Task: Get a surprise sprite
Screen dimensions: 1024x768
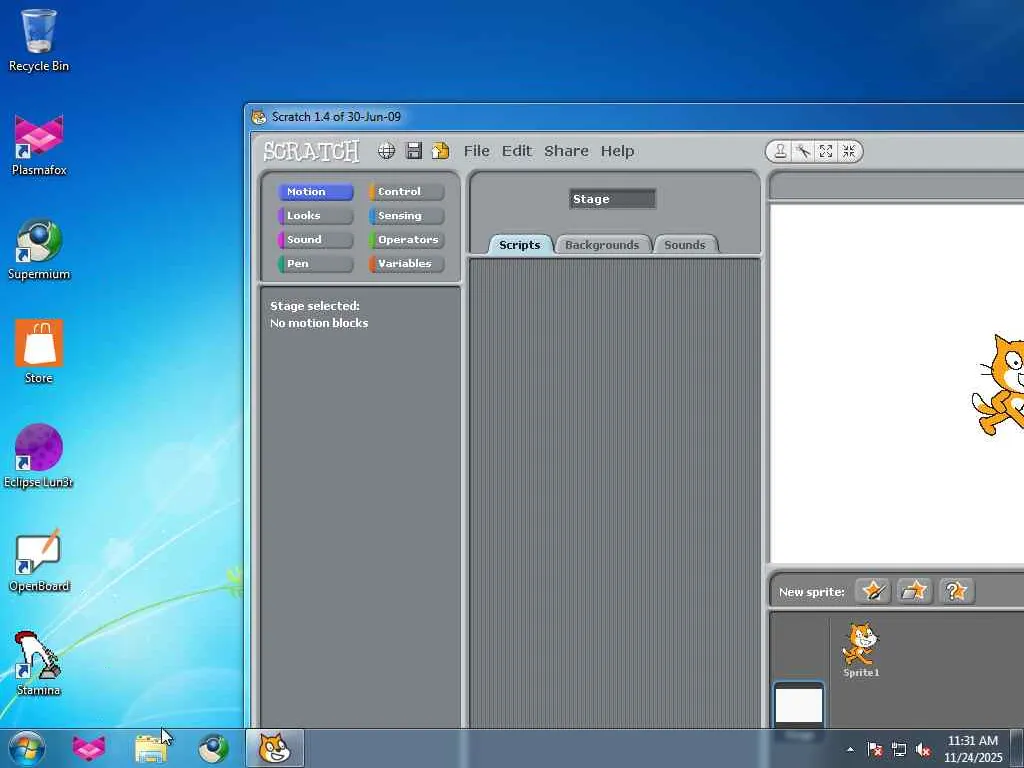Action: [x=956, y=592]
